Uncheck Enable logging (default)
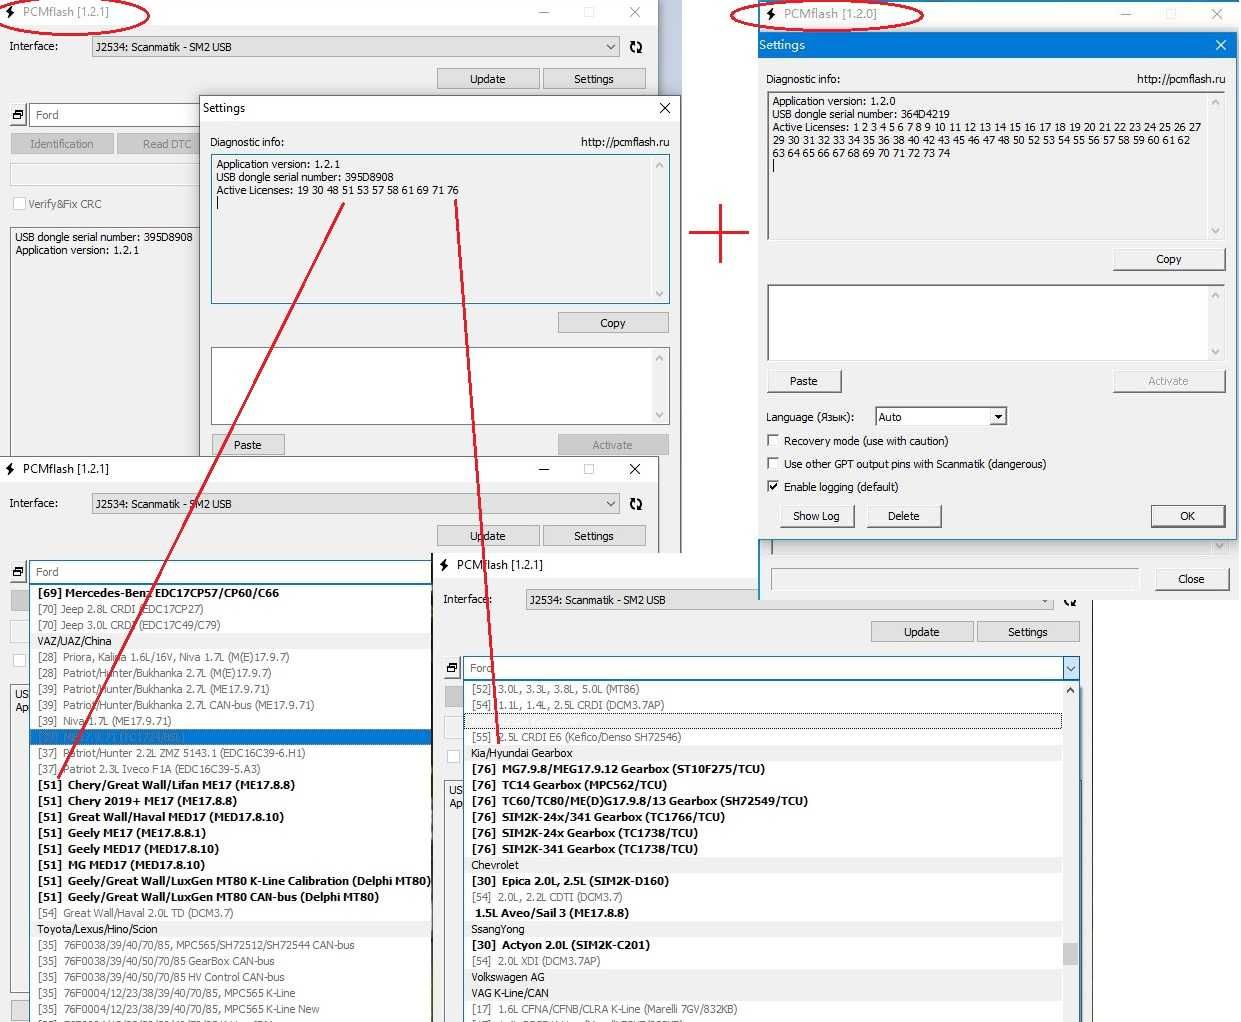 pos(773,487)
